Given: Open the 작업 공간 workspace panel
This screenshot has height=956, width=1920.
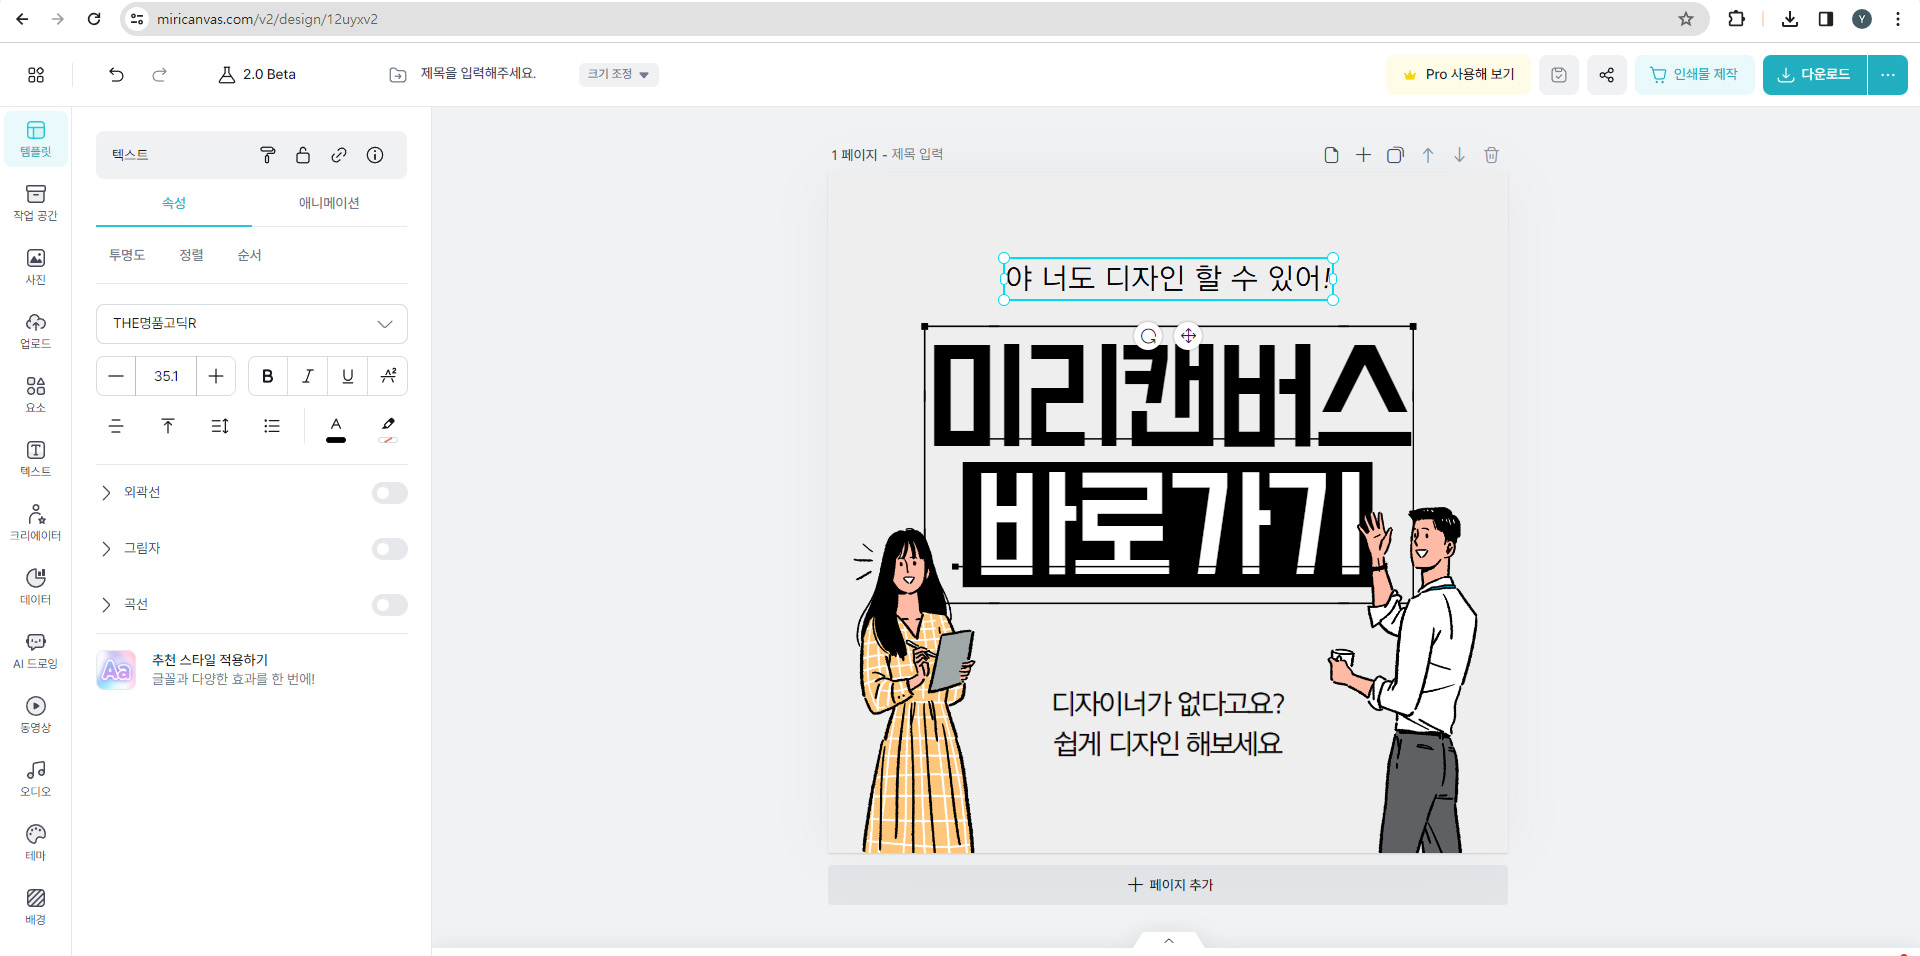Looking at the screenshot, I should pos(36,203).
